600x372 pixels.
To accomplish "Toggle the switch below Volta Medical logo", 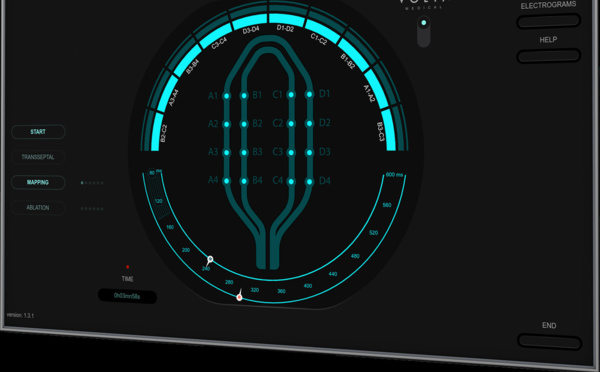I will (x=424, y=32).
